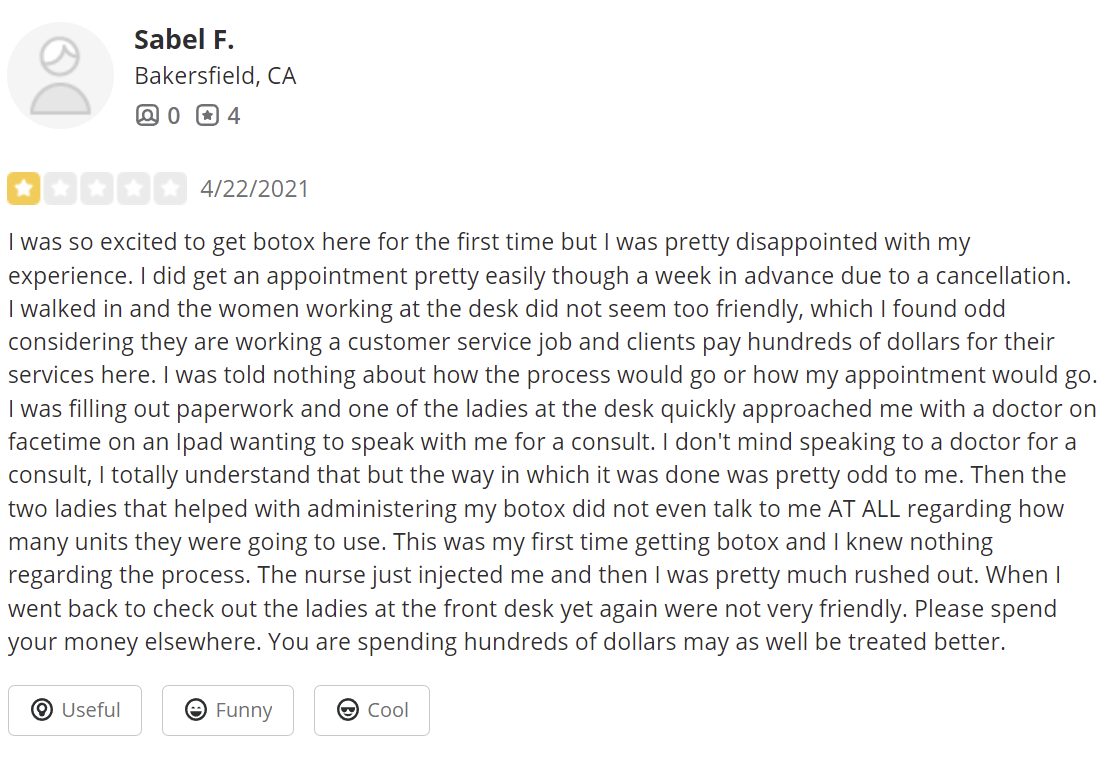
Task: Mark the review as Cool
Action: click(372, 711)
